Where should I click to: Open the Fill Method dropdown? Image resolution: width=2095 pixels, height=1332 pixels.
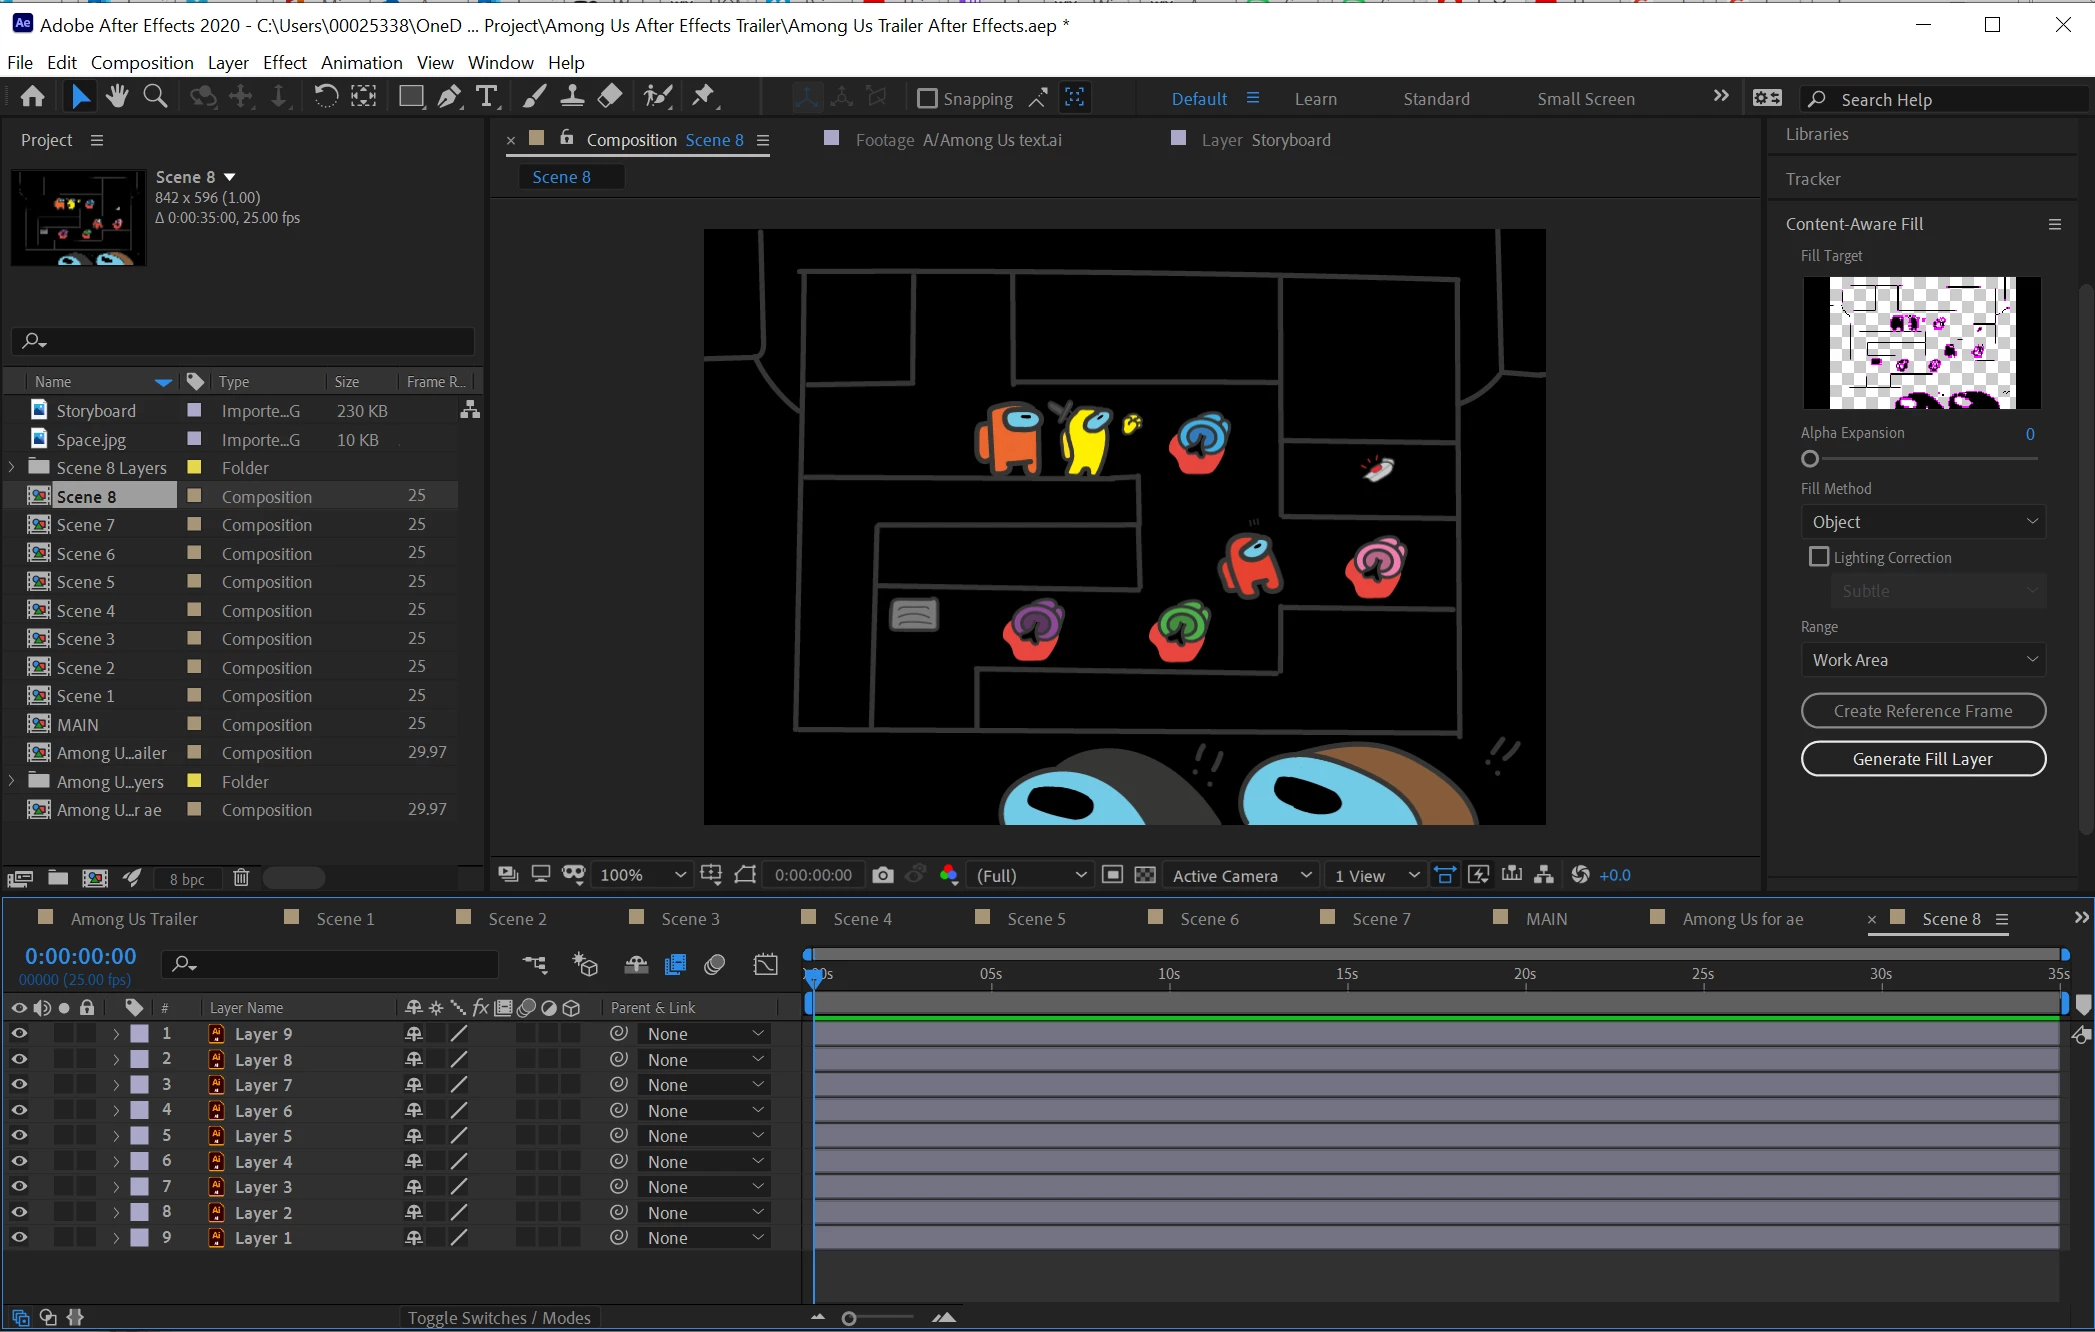coord(1922,522)
